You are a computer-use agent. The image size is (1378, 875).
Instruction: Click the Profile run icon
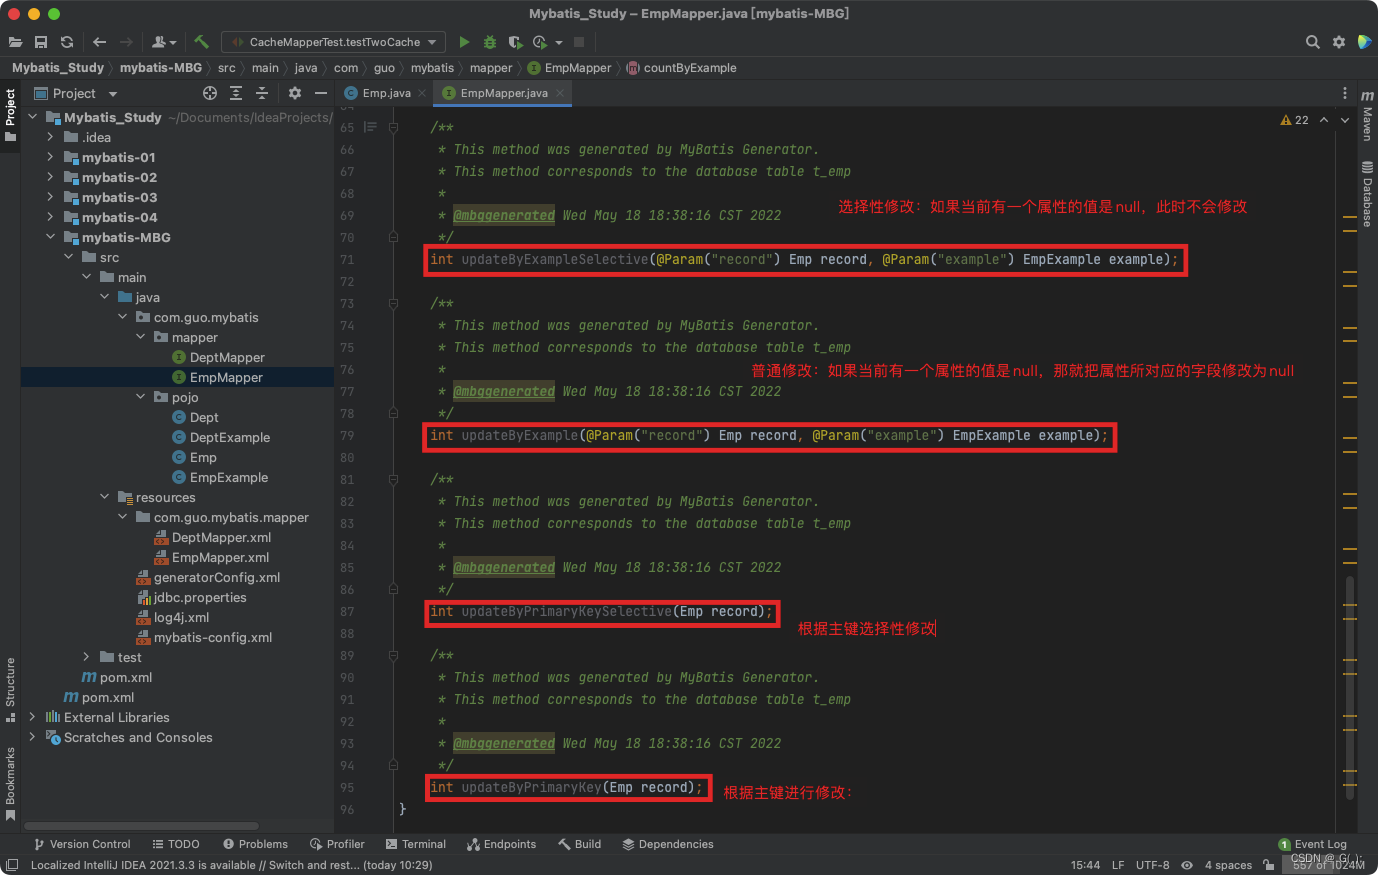(540, 42)
